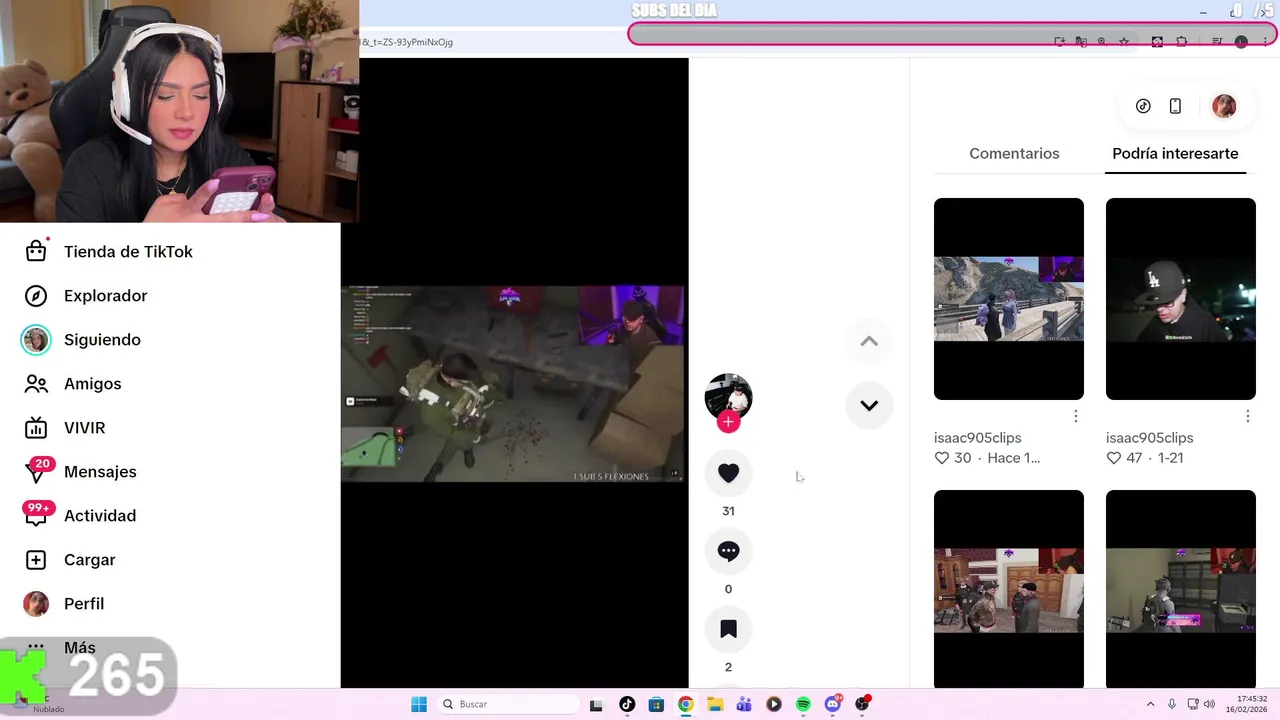Open the profile avatar at top right
The width and height of the screenshot is (1280, 720).
coord(1224,106)
